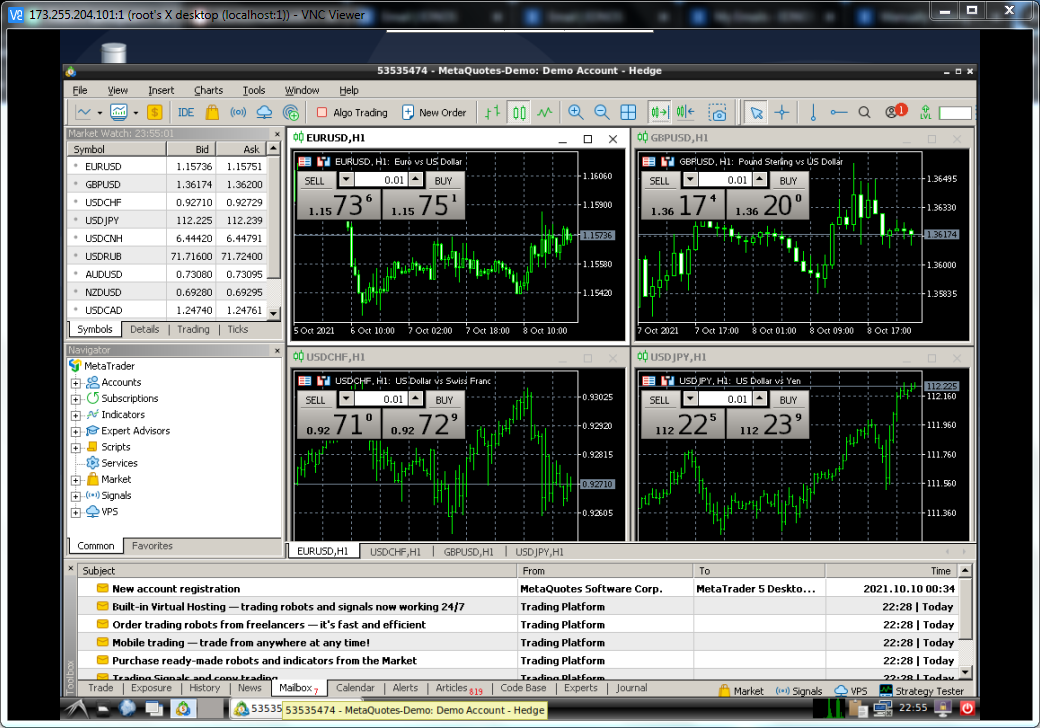Open the Tools menu

pos(253,90)
